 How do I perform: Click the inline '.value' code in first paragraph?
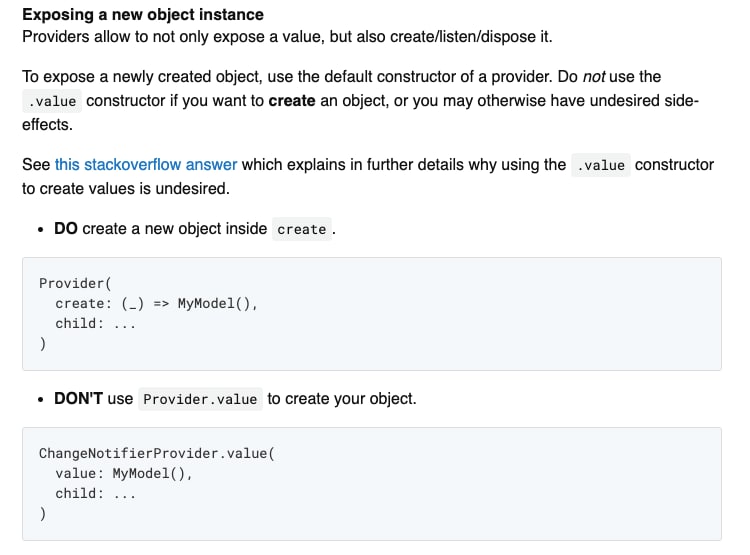52,101
